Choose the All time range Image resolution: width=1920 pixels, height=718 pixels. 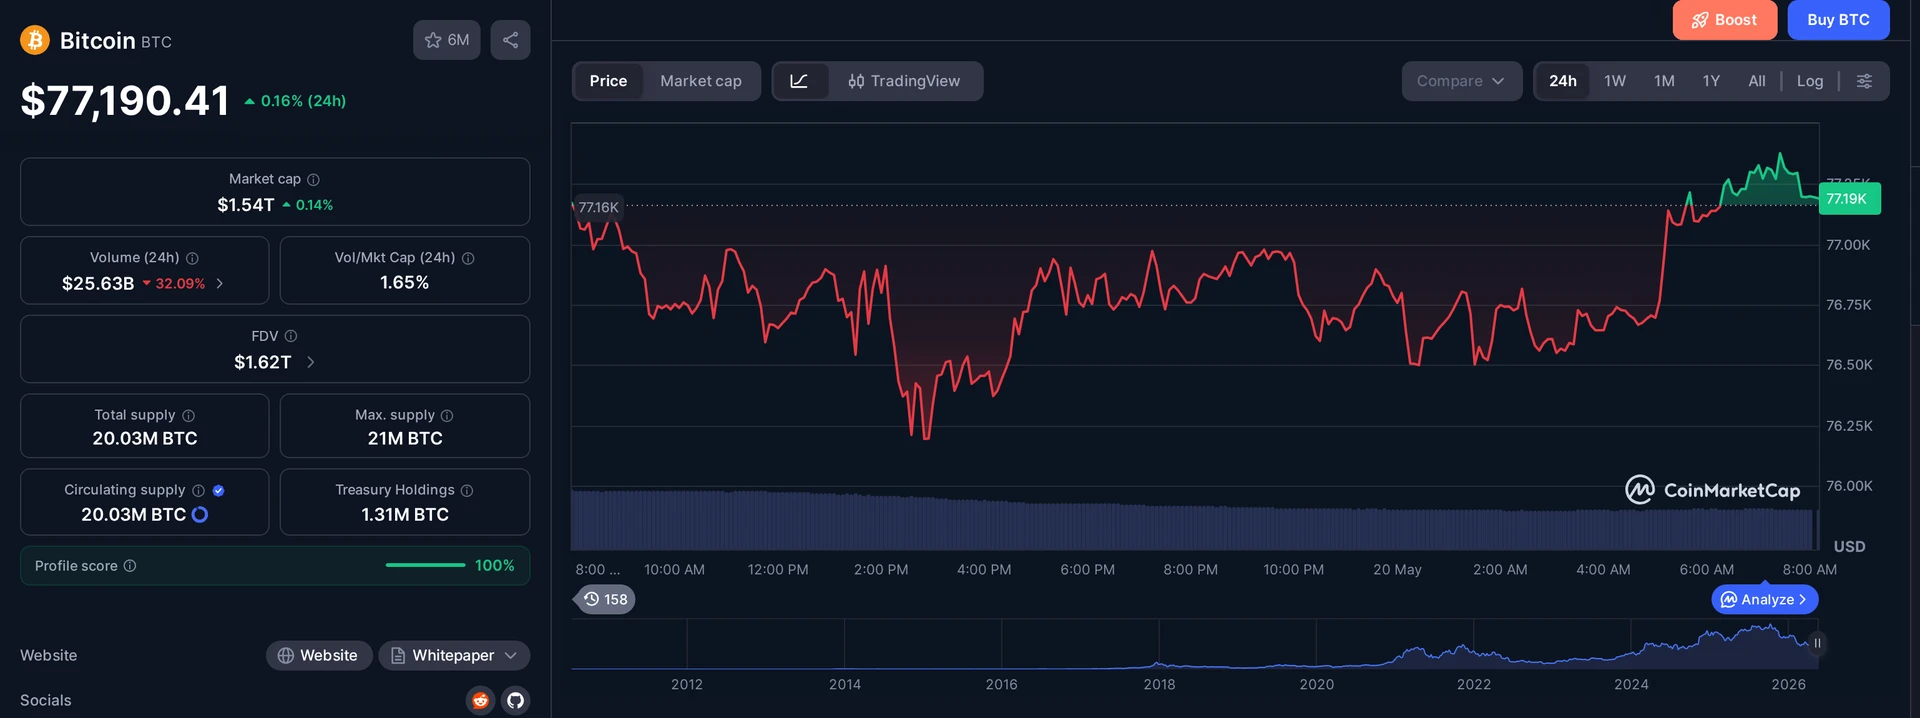[1757, 81]
